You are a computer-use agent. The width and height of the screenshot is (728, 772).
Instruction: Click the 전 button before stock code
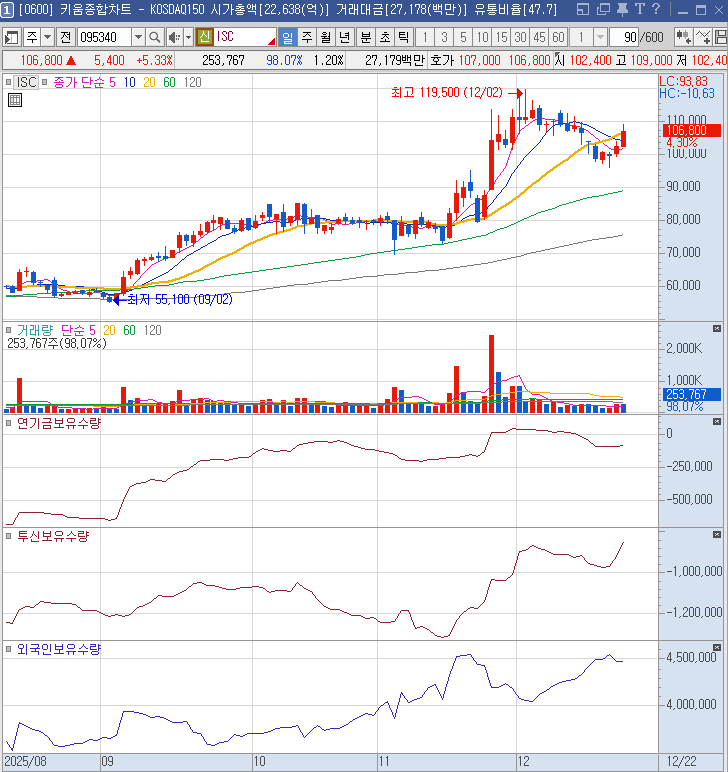click(65, 37)
